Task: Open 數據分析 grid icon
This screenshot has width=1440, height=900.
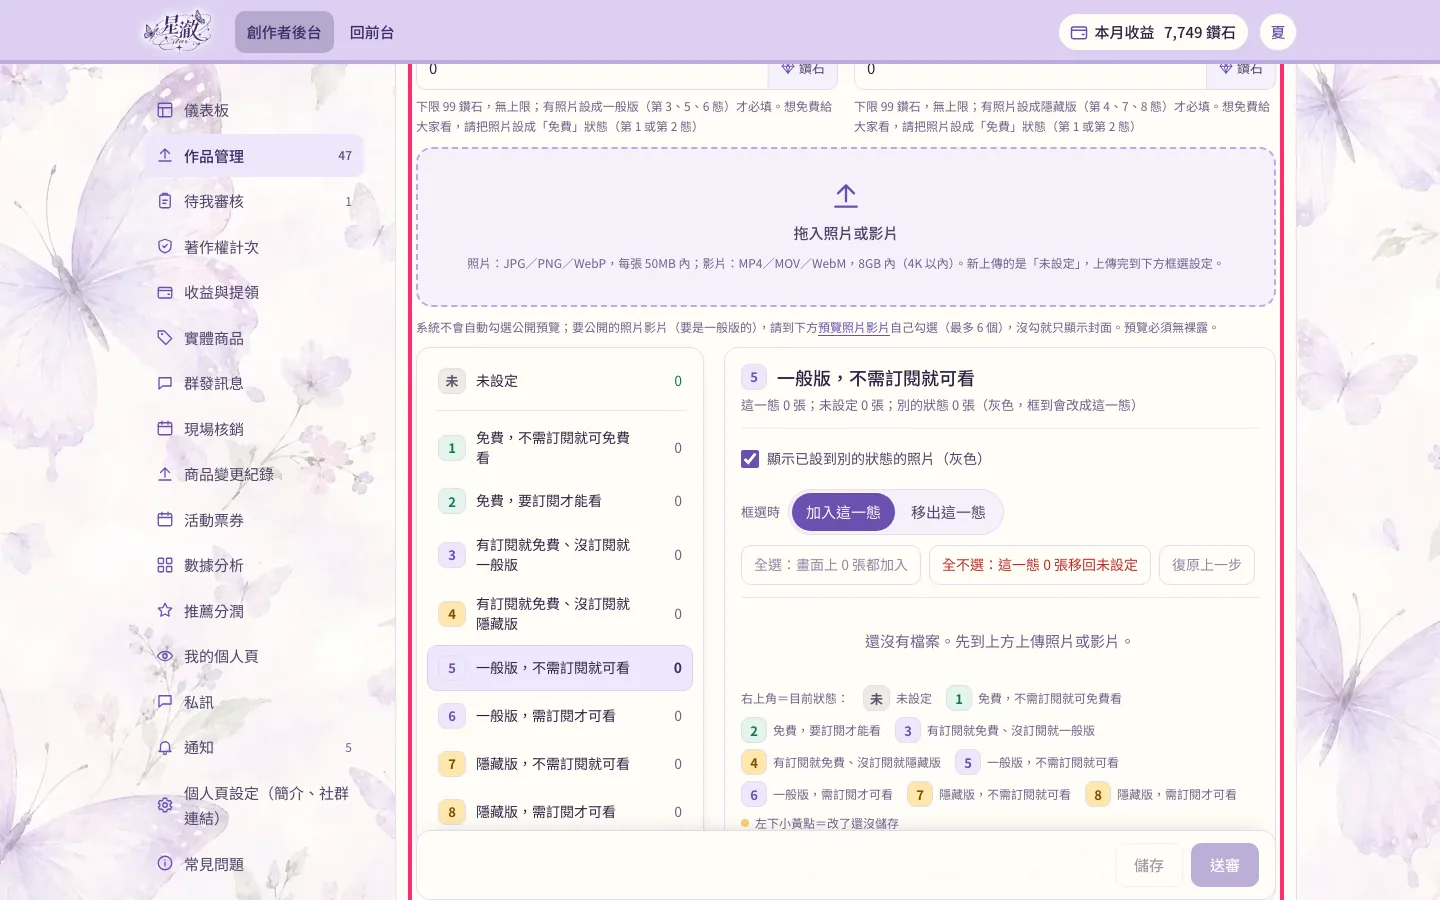Action: click(165, 565)
